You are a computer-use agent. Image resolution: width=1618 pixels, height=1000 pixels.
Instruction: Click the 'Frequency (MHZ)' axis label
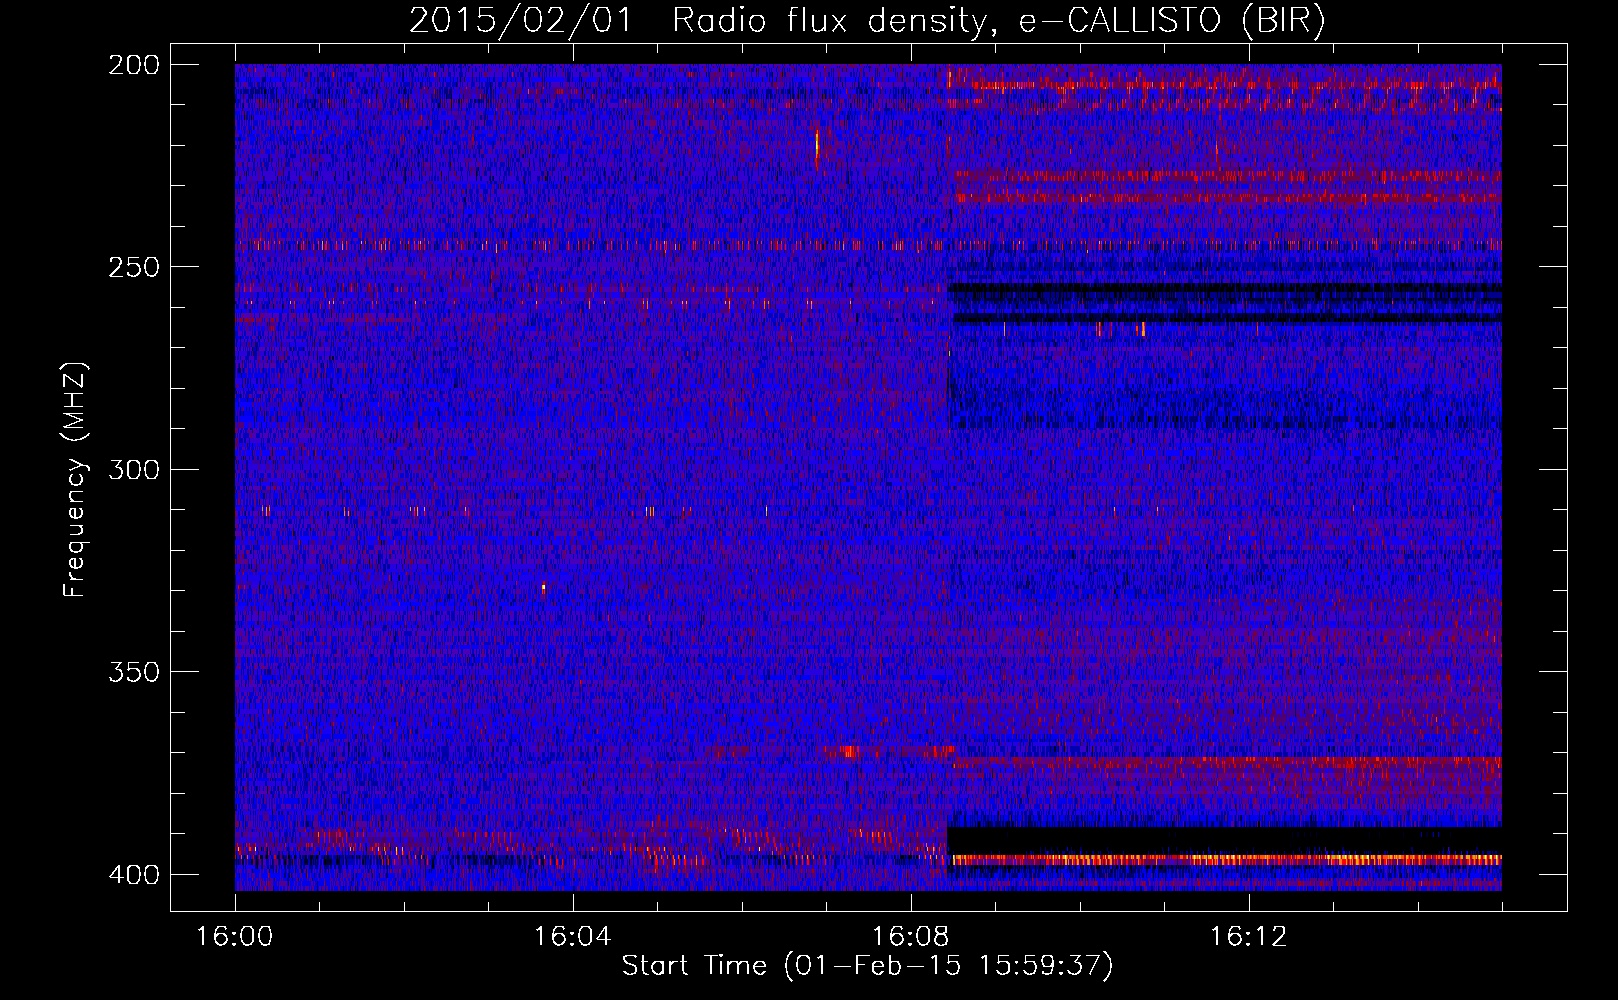click(x=74, y=480)
